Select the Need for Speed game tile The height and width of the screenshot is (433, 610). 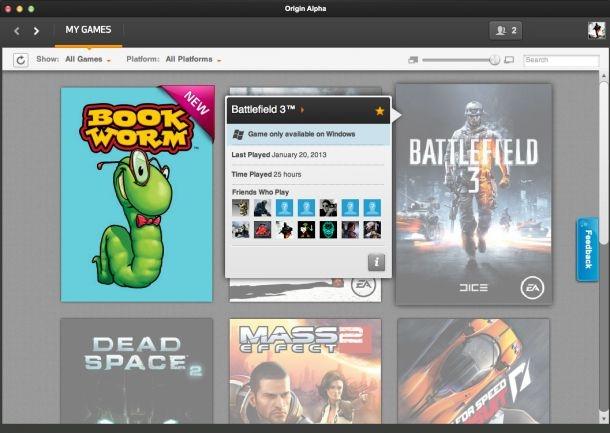(x=473, y=372)
